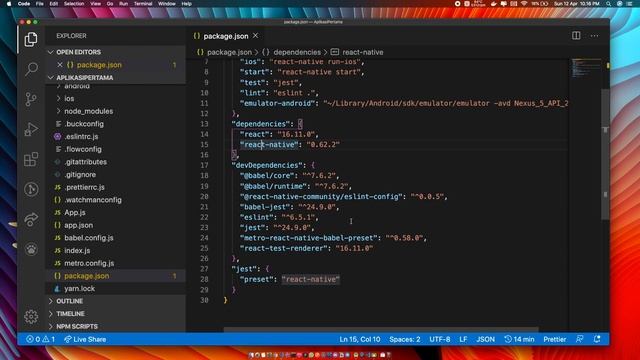Change language mode from JSON

485,339
